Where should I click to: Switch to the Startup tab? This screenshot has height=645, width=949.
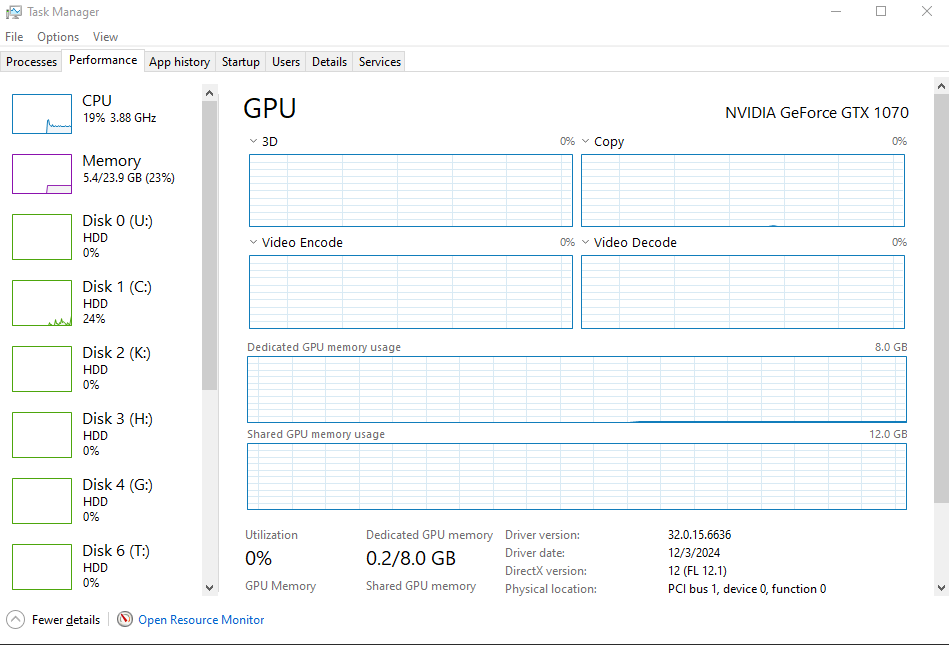click(x=241, y=62)
